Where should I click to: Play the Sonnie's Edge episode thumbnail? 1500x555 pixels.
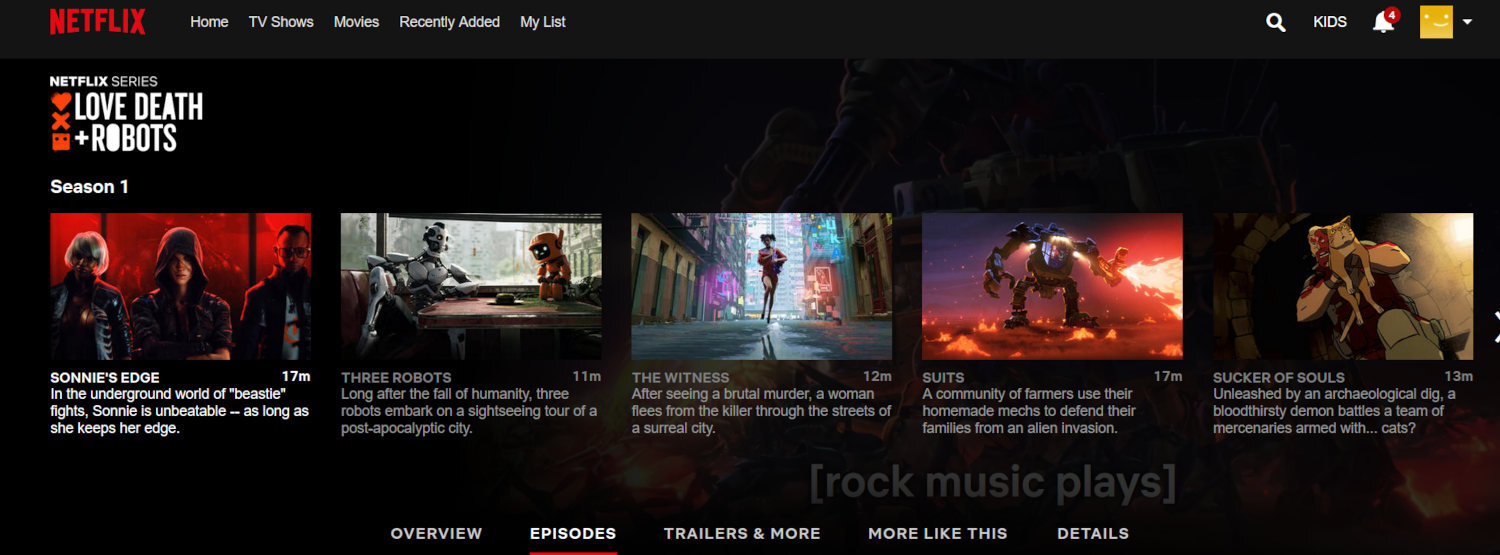(180, 286)
